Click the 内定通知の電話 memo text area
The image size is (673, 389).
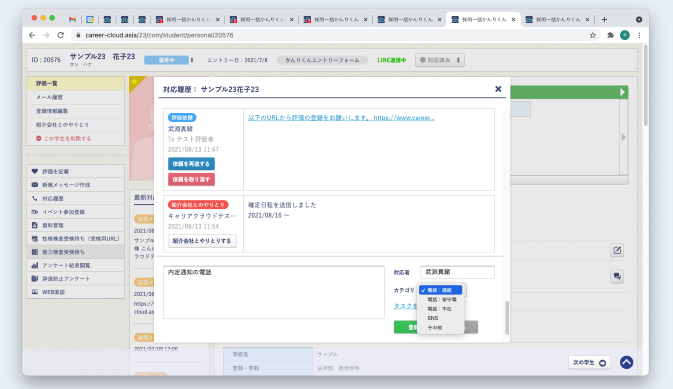(x=274, y=292)
